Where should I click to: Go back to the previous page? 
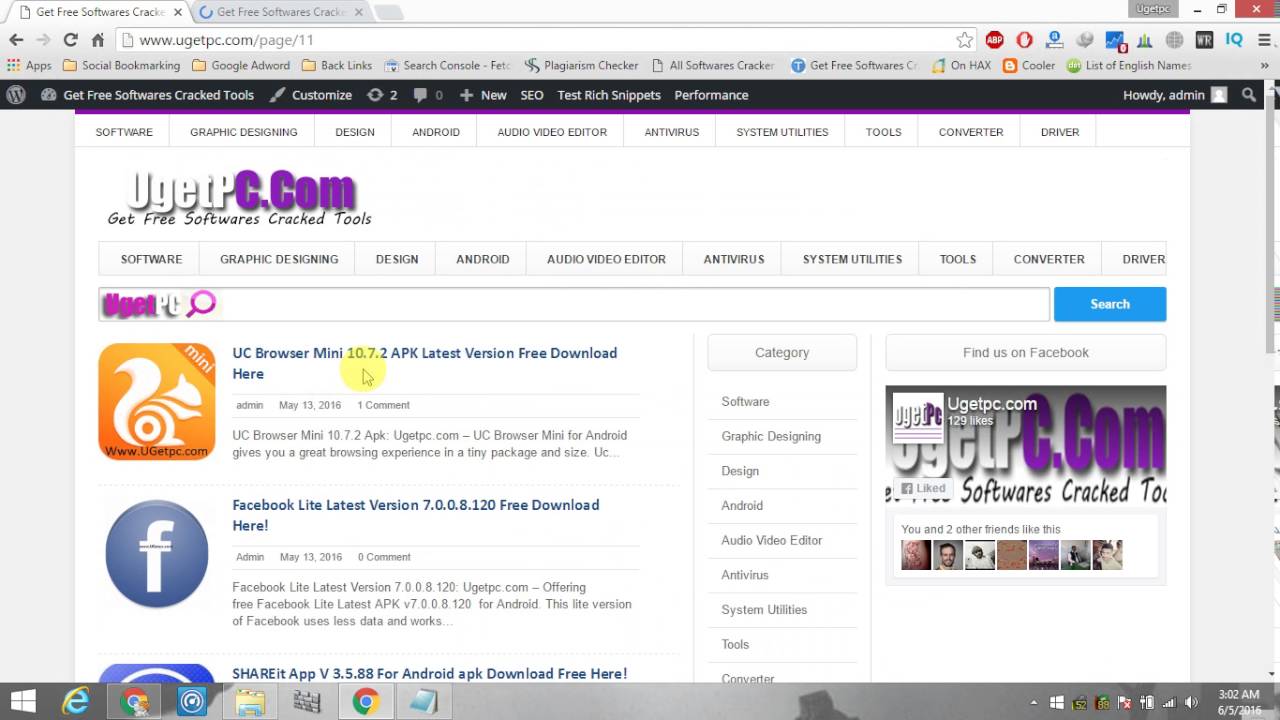pos(16,40)
